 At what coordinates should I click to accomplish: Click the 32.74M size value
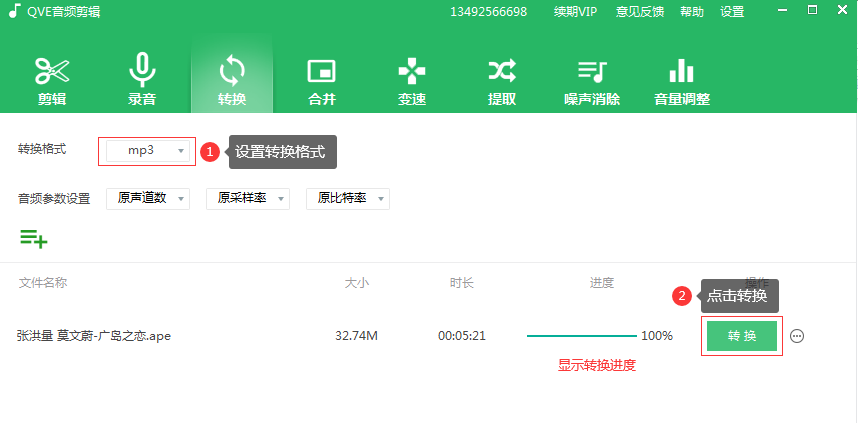point(356,335)
